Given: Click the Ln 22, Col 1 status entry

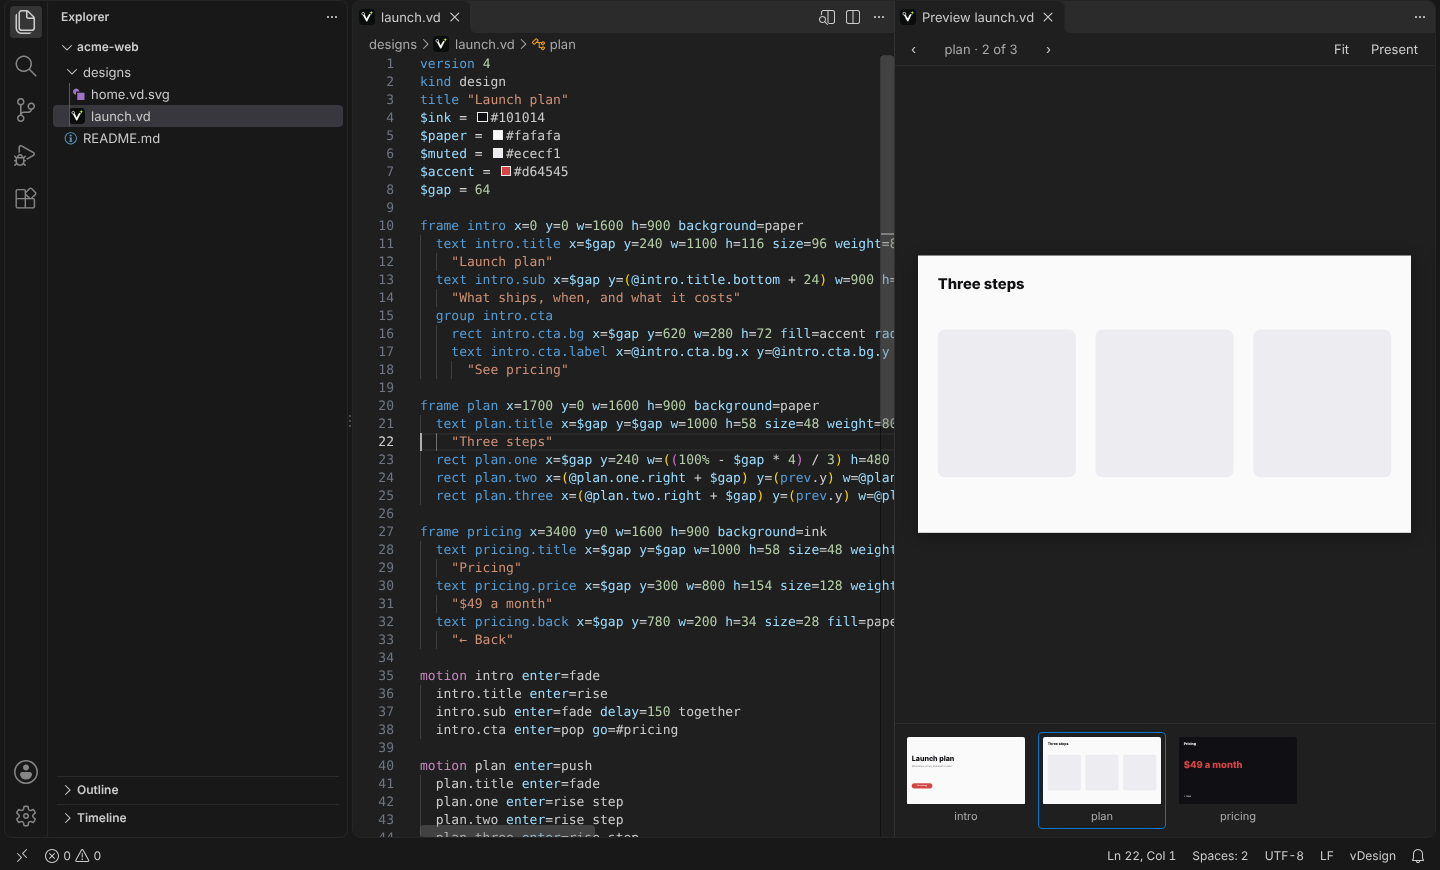Looking at the screenshot, I should pos(1141,856).
